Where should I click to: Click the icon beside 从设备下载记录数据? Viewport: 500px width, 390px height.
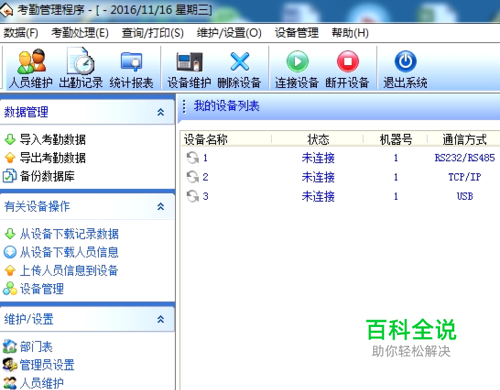pyautogui.click(x=10, y=234)
